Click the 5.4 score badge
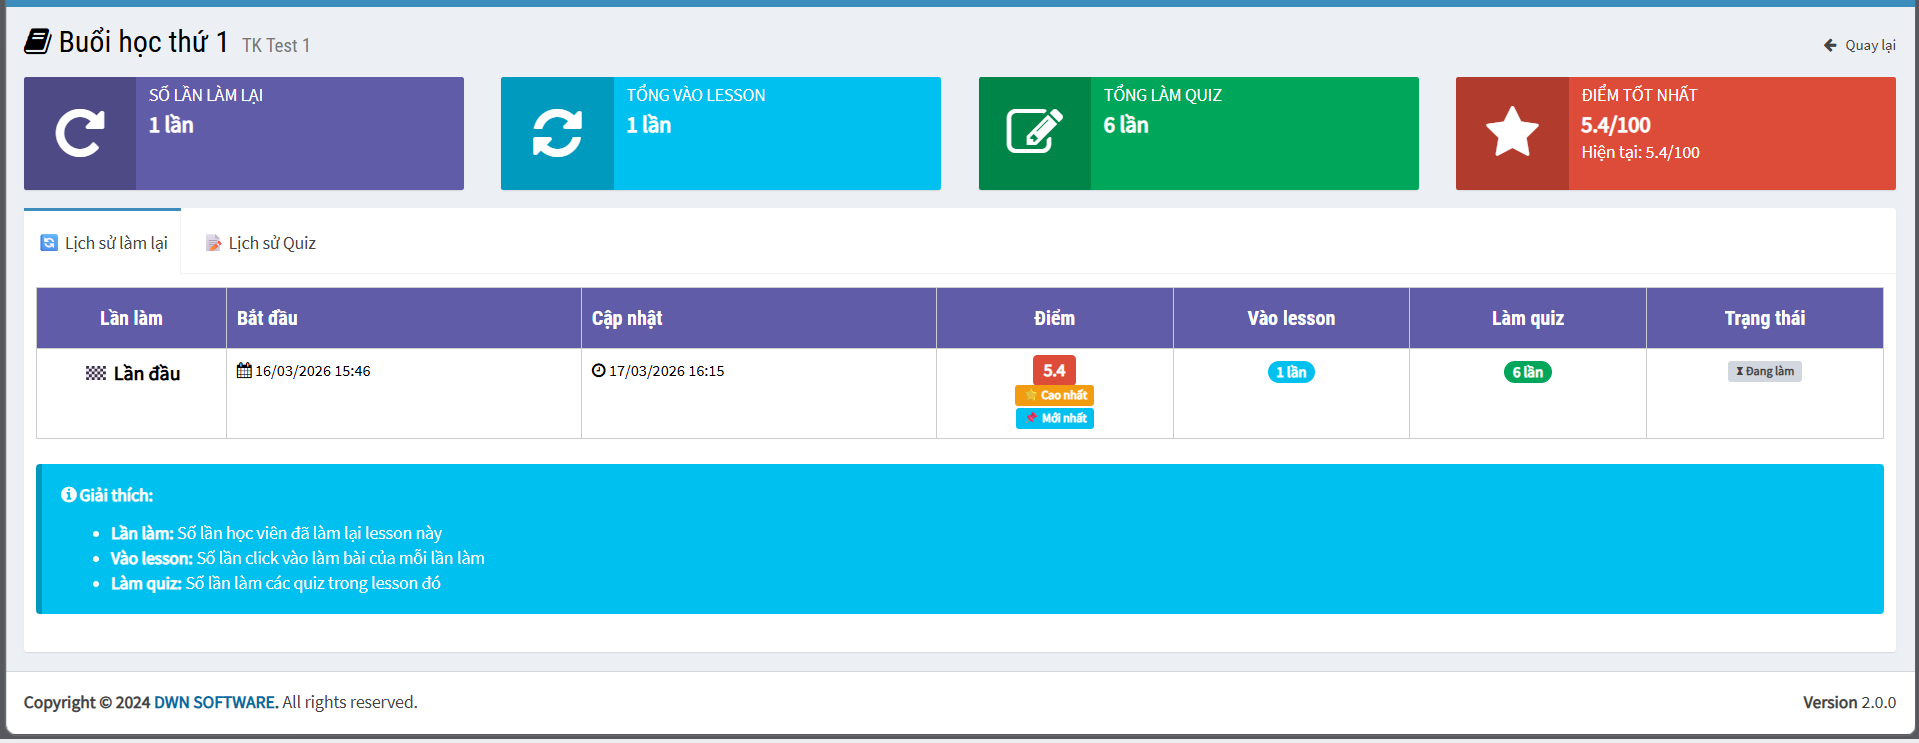The image size is (1919, 743). tap(1054, 370)
